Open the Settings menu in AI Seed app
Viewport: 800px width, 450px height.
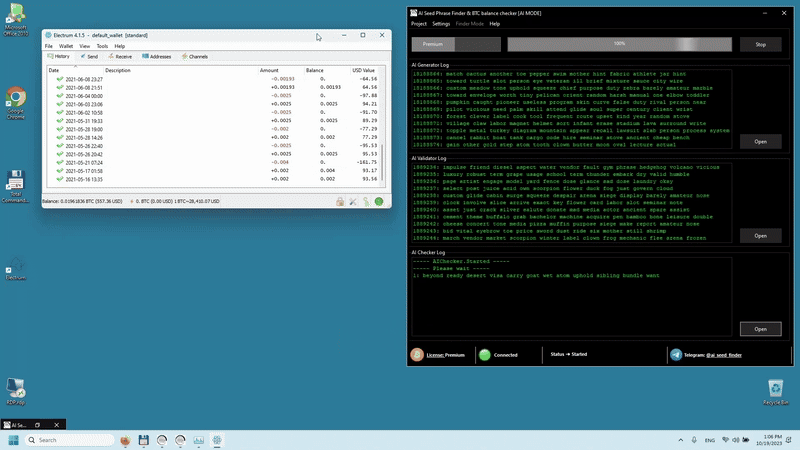click(441, 23)
